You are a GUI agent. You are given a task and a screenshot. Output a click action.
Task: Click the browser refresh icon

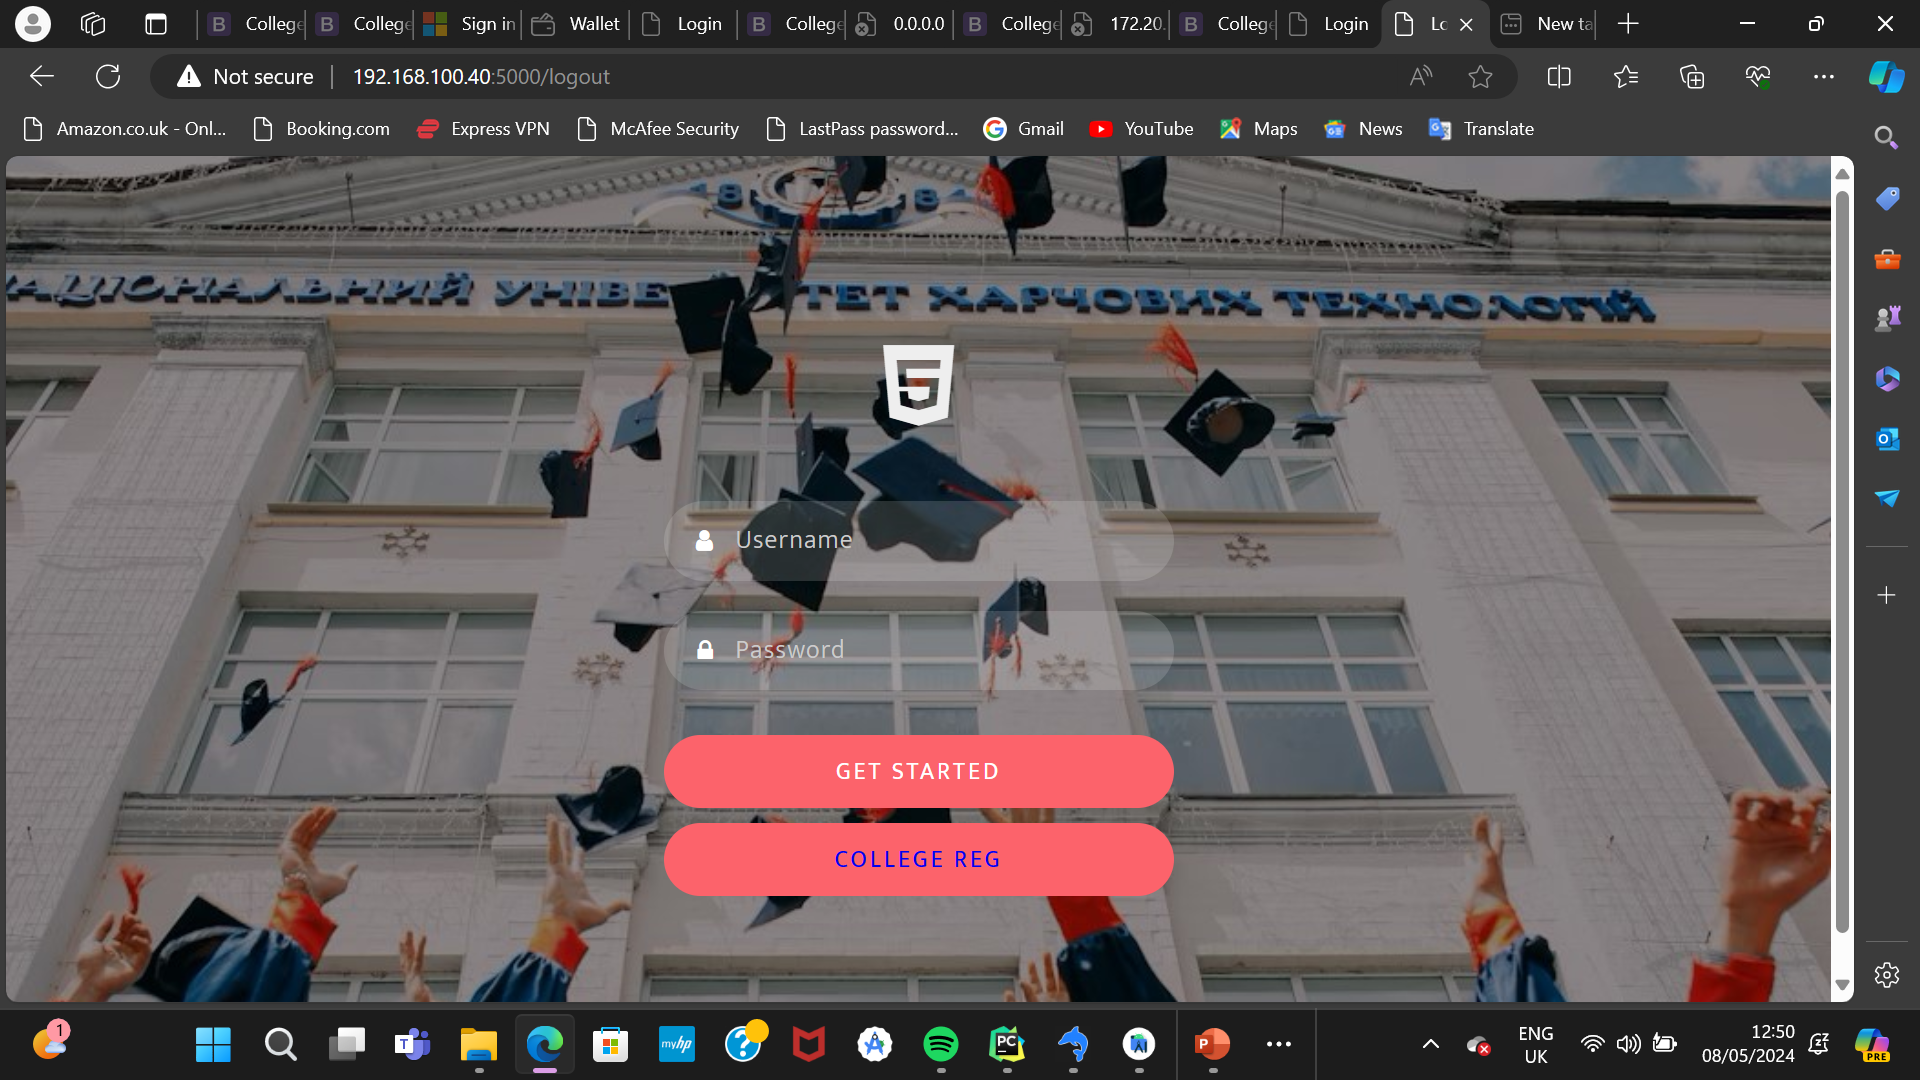tap(108, 77)
